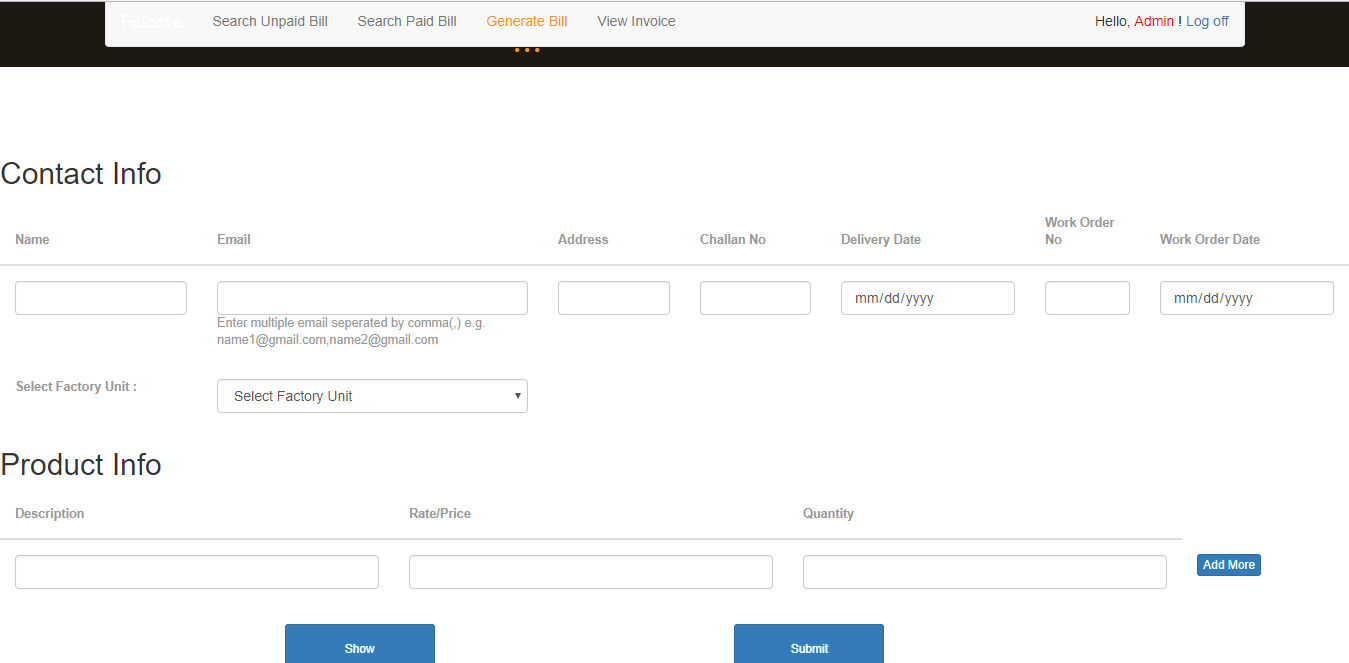The width and height of the screenshot is (1349, 663).
Task: Set the Work Order Date field
Action: point(1246,298)
